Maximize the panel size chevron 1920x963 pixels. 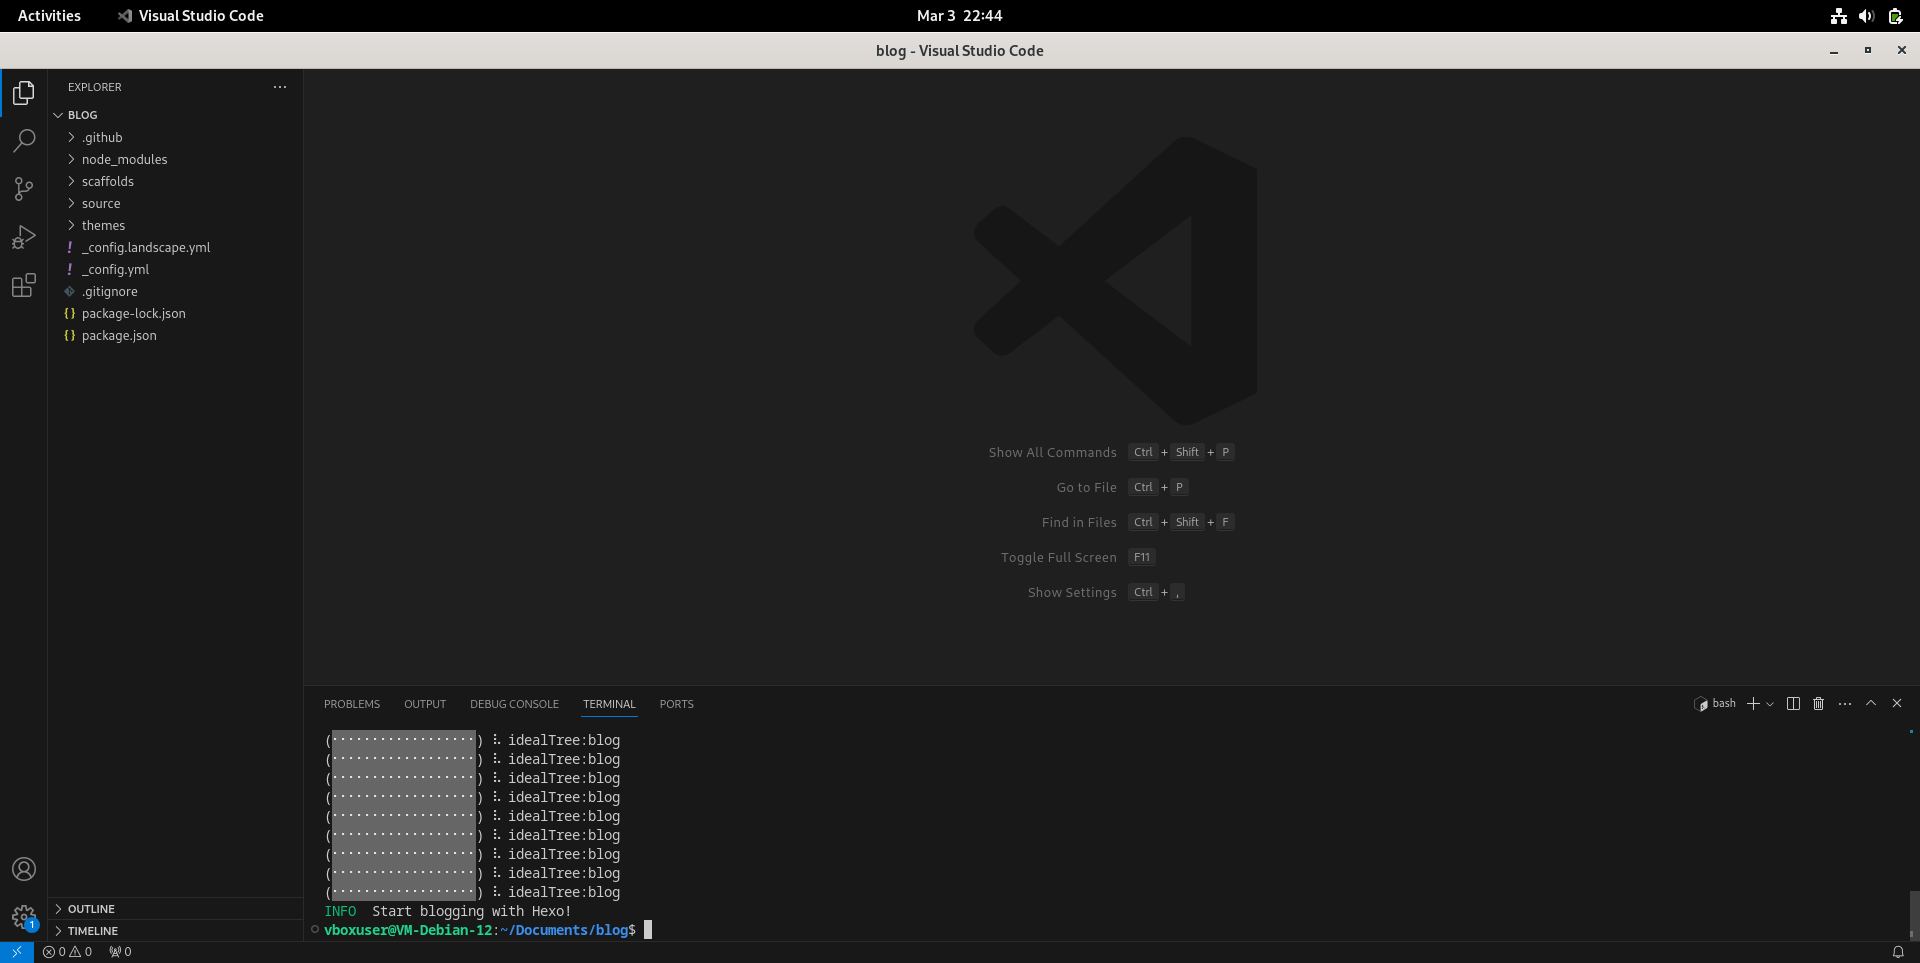tap(1871, 704)
